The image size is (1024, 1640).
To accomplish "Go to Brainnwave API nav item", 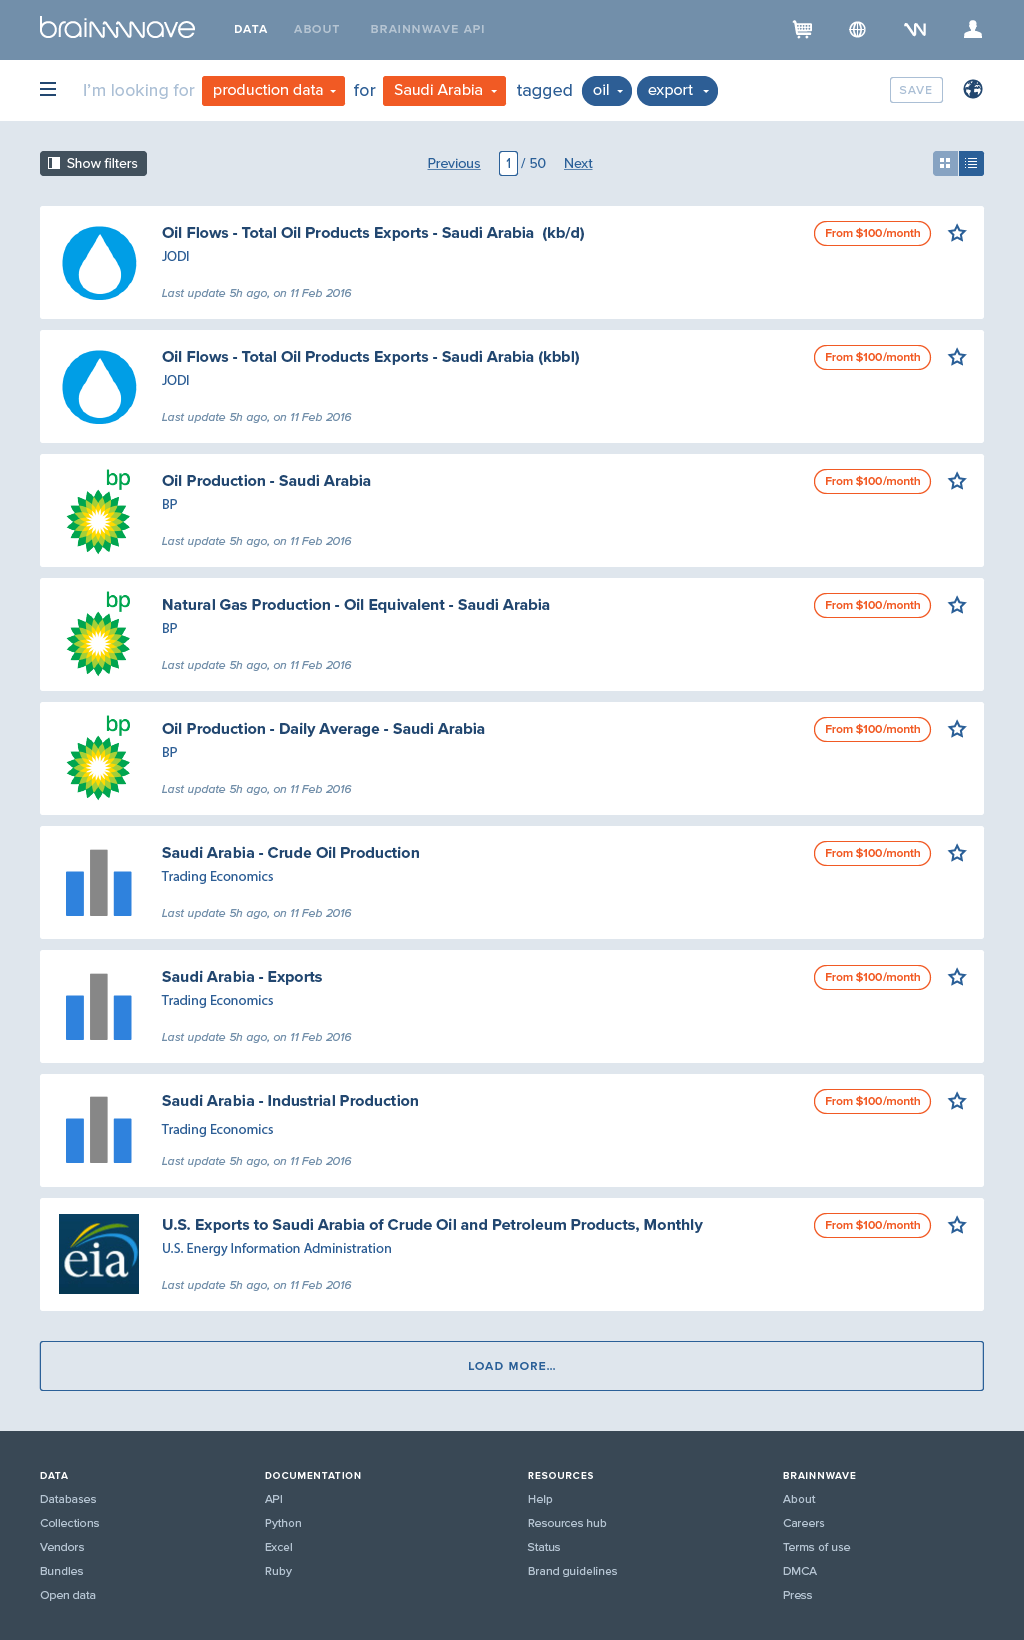I will [x=427, y=29].
